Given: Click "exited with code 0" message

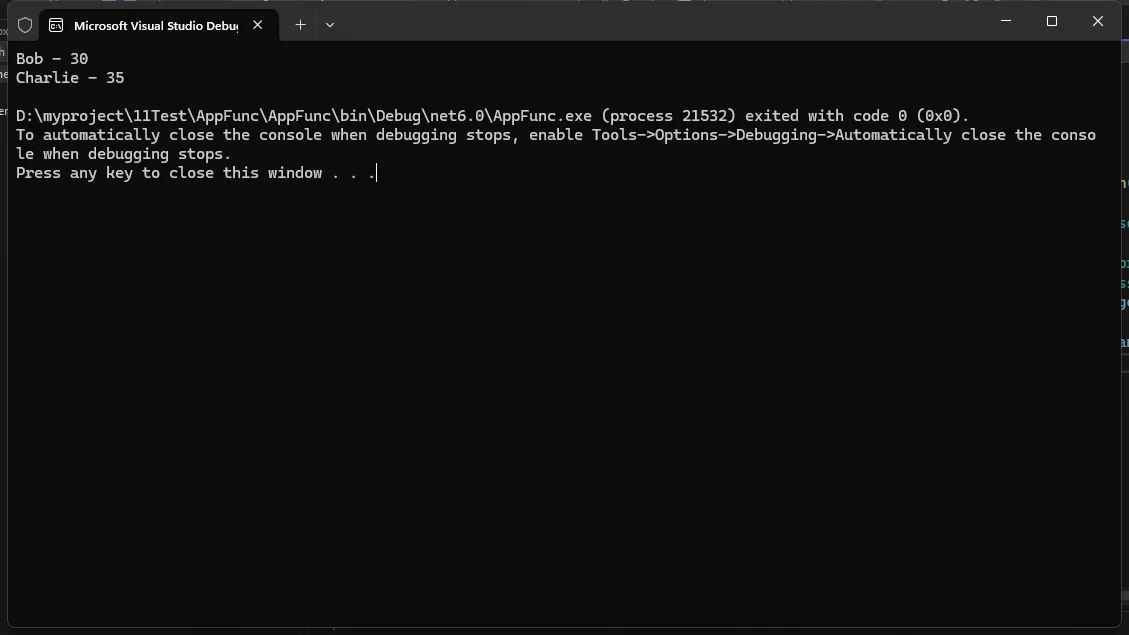Looking at the screenshot, I should click(821, 116).
